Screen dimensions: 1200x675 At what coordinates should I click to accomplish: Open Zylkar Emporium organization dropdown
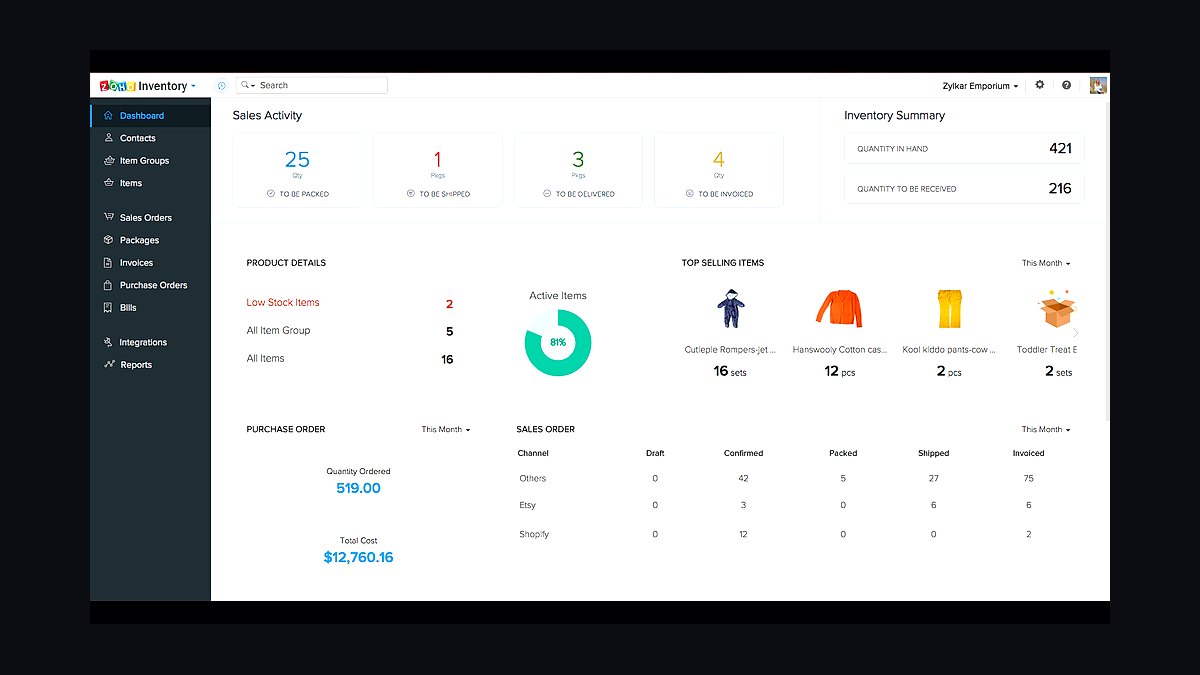980,86
